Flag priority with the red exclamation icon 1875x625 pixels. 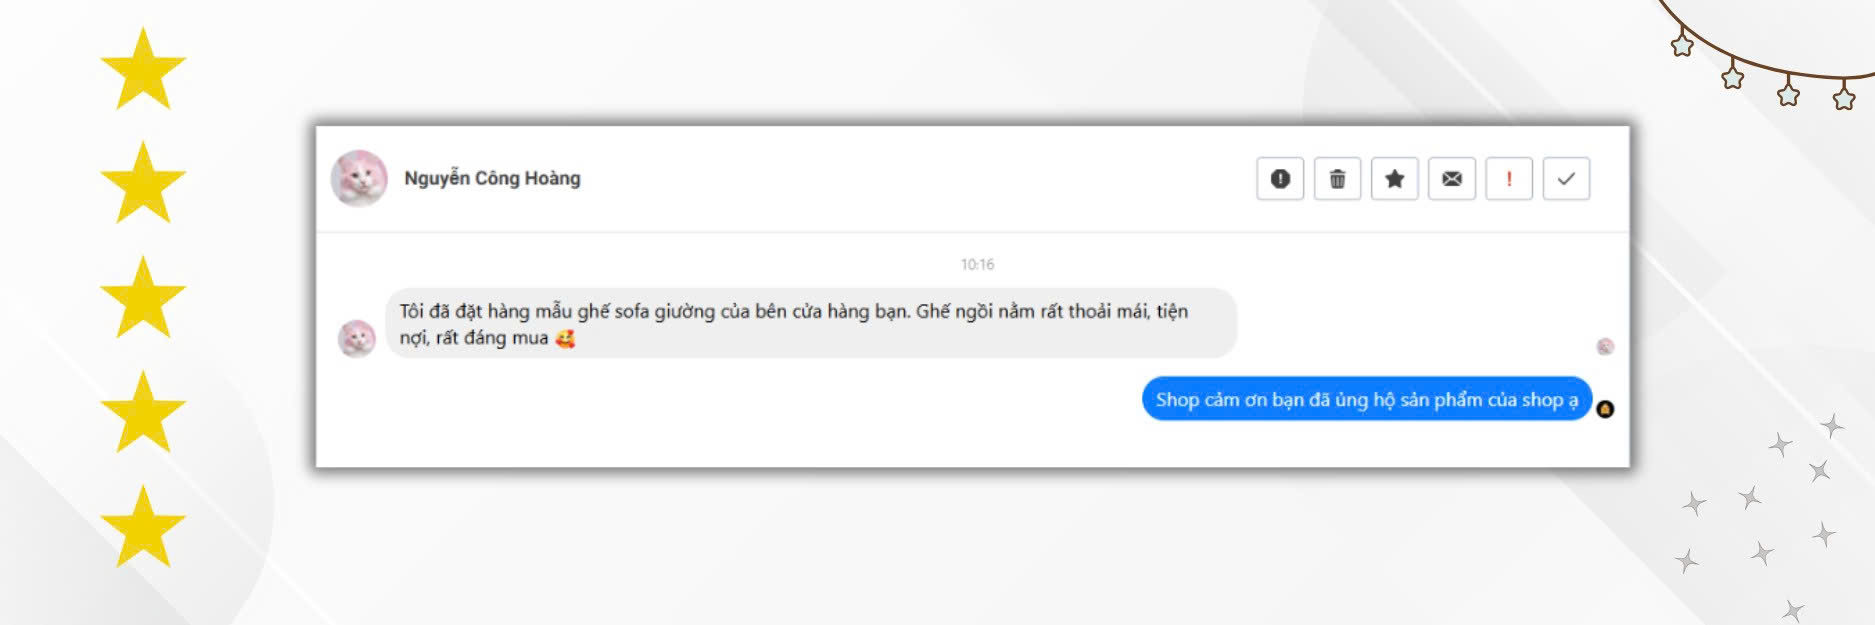coord(1509,179)
